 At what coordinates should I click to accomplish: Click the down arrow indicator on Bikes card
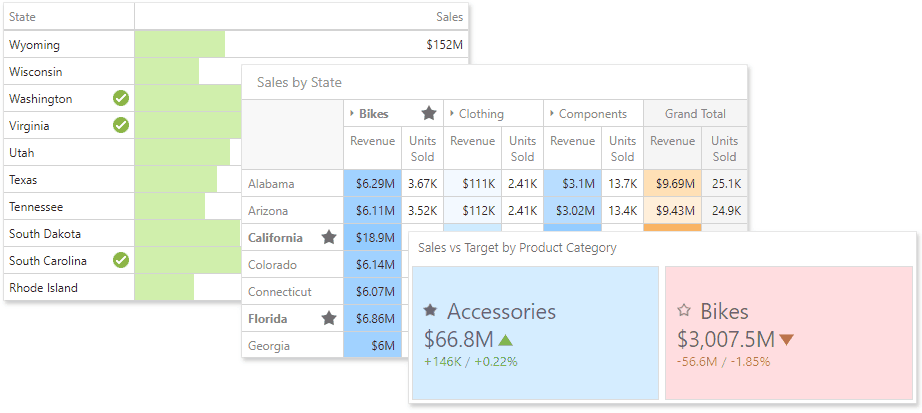(786, 340)
